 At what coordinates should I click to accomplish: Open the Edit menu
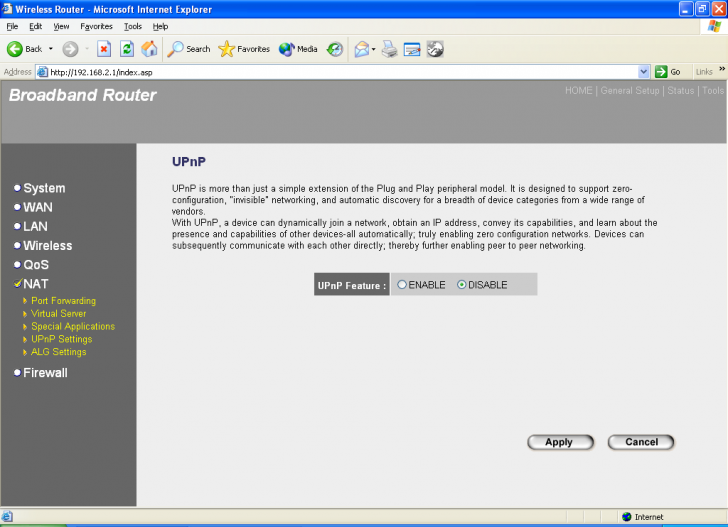point(35,26)
